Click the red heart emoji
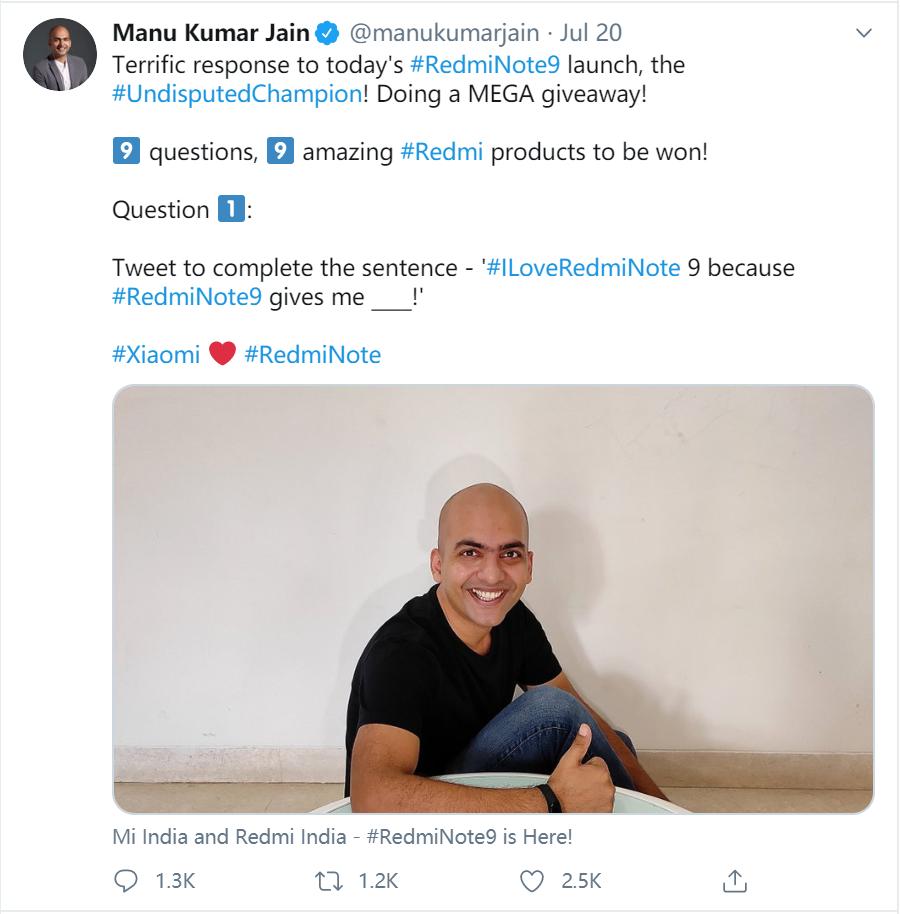 [223, 354]
